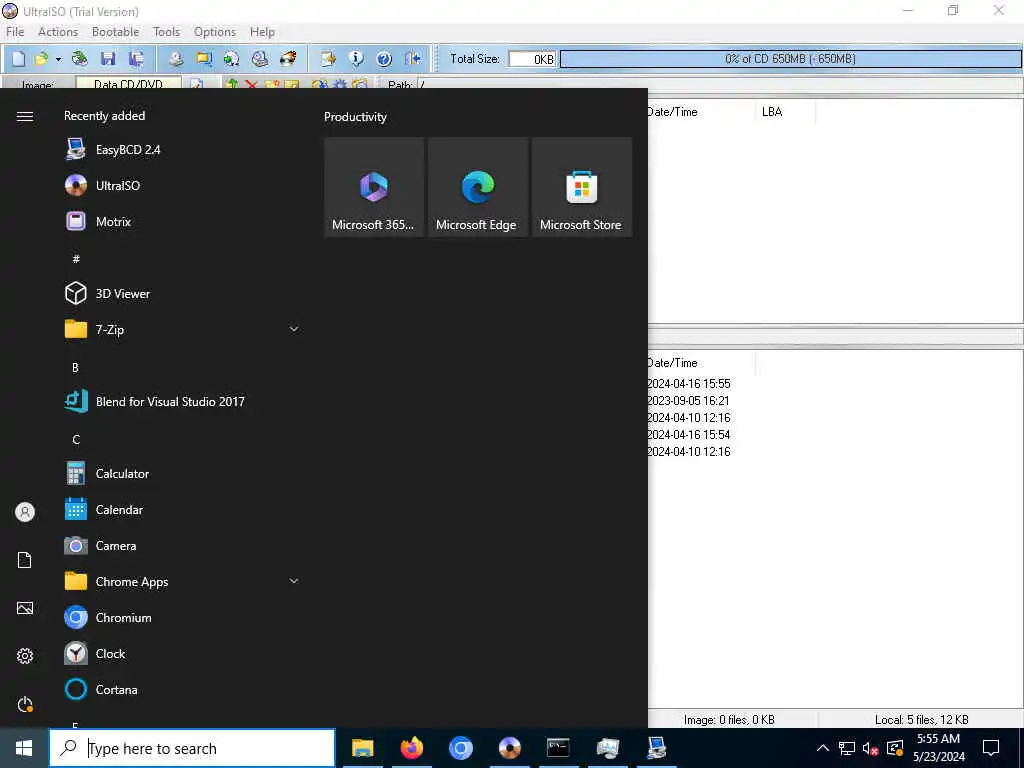Click the upper pane Date/Time column header
The width and height of the screenshot is (1024, 768).
click(x=700, y=112)
